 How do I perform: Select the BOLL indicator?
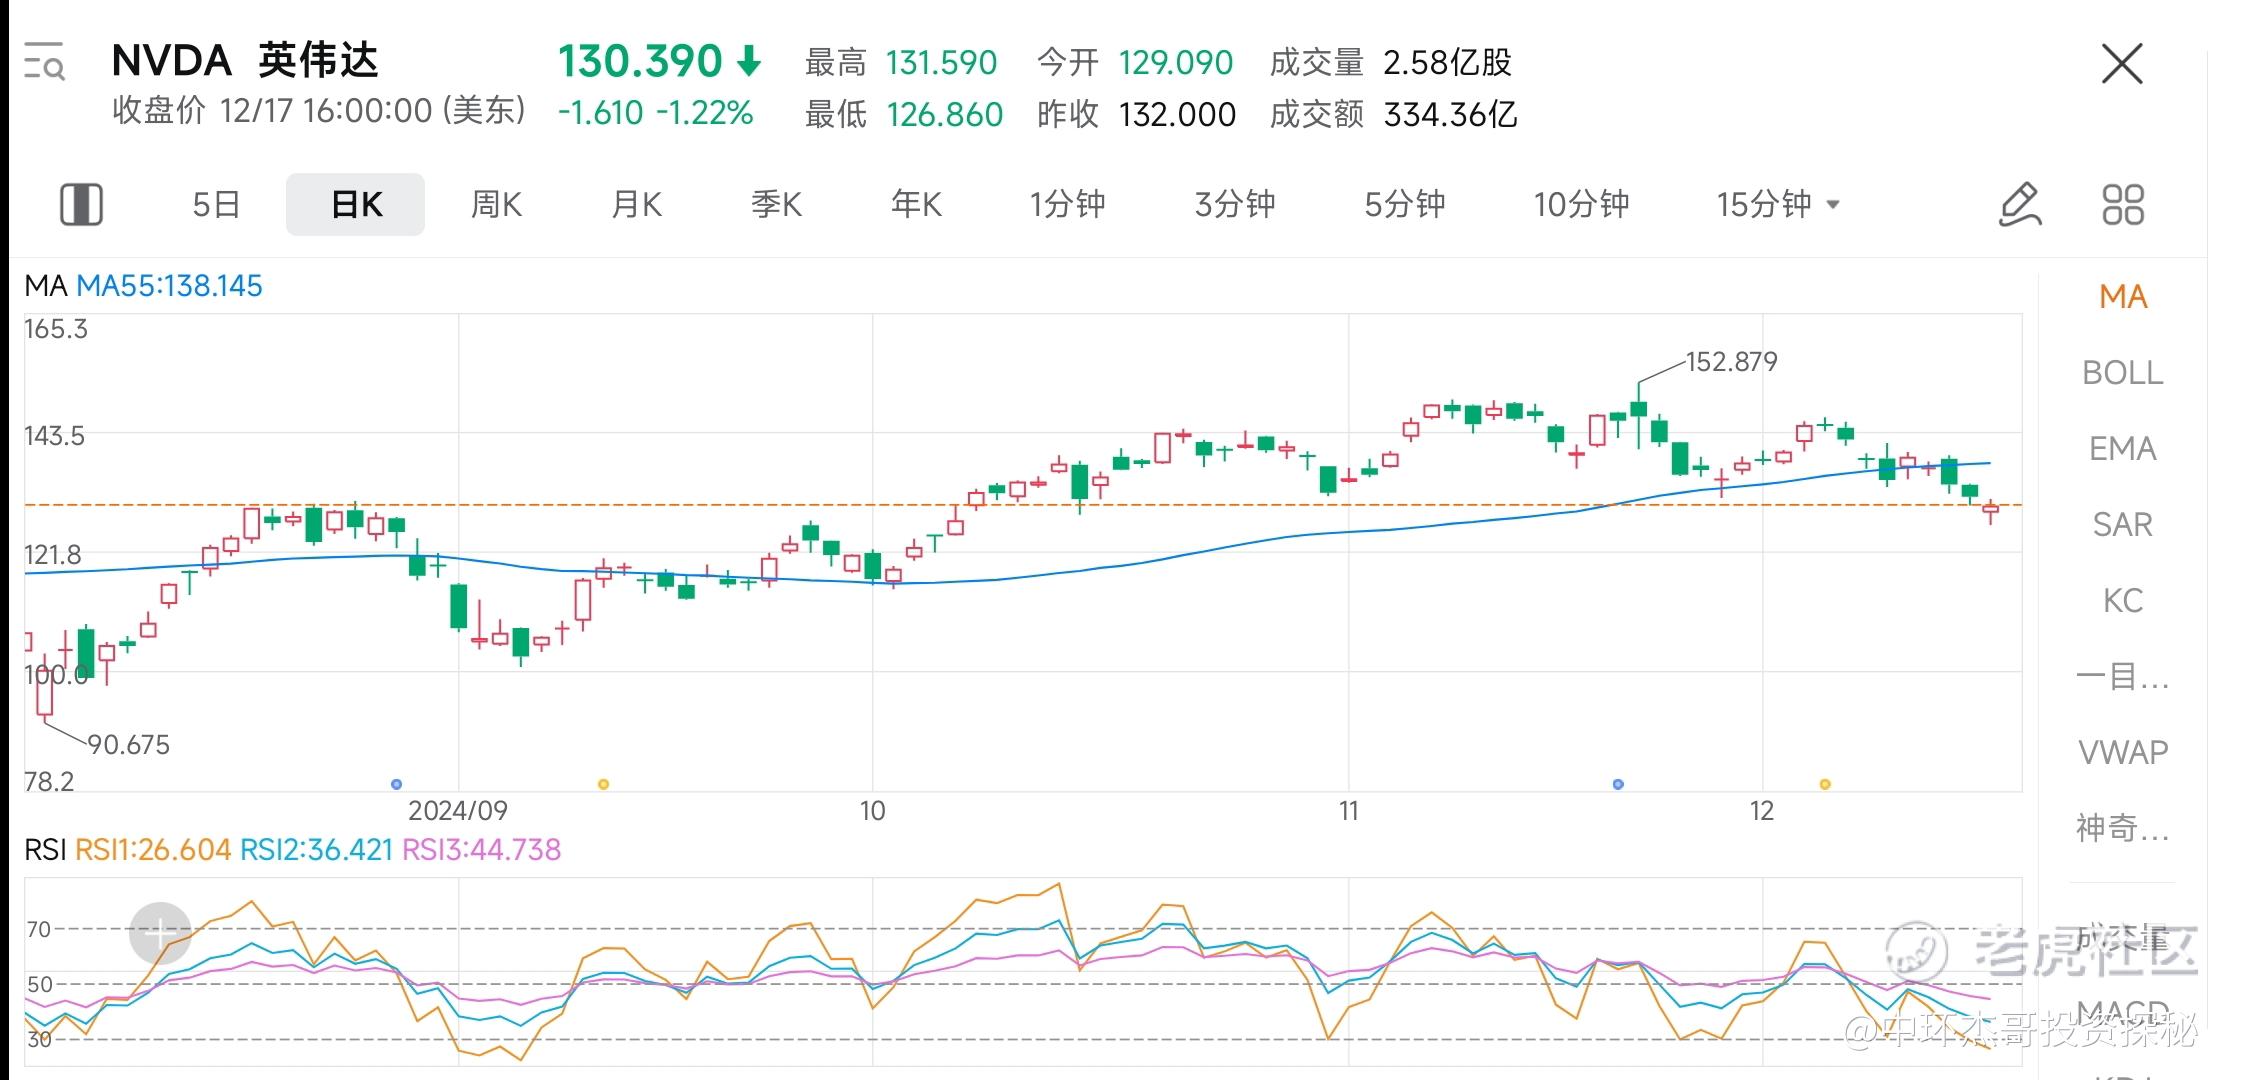[2123, 373]
